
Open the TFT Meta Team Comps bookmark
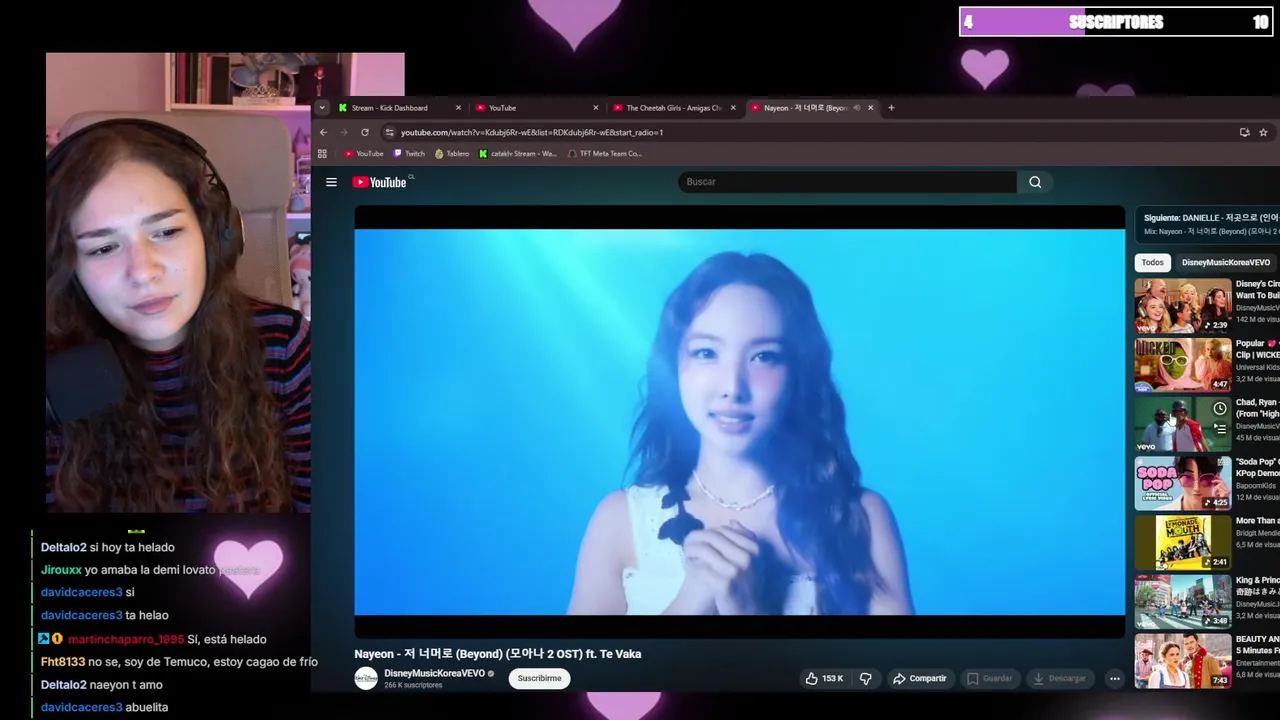(605, 154)
